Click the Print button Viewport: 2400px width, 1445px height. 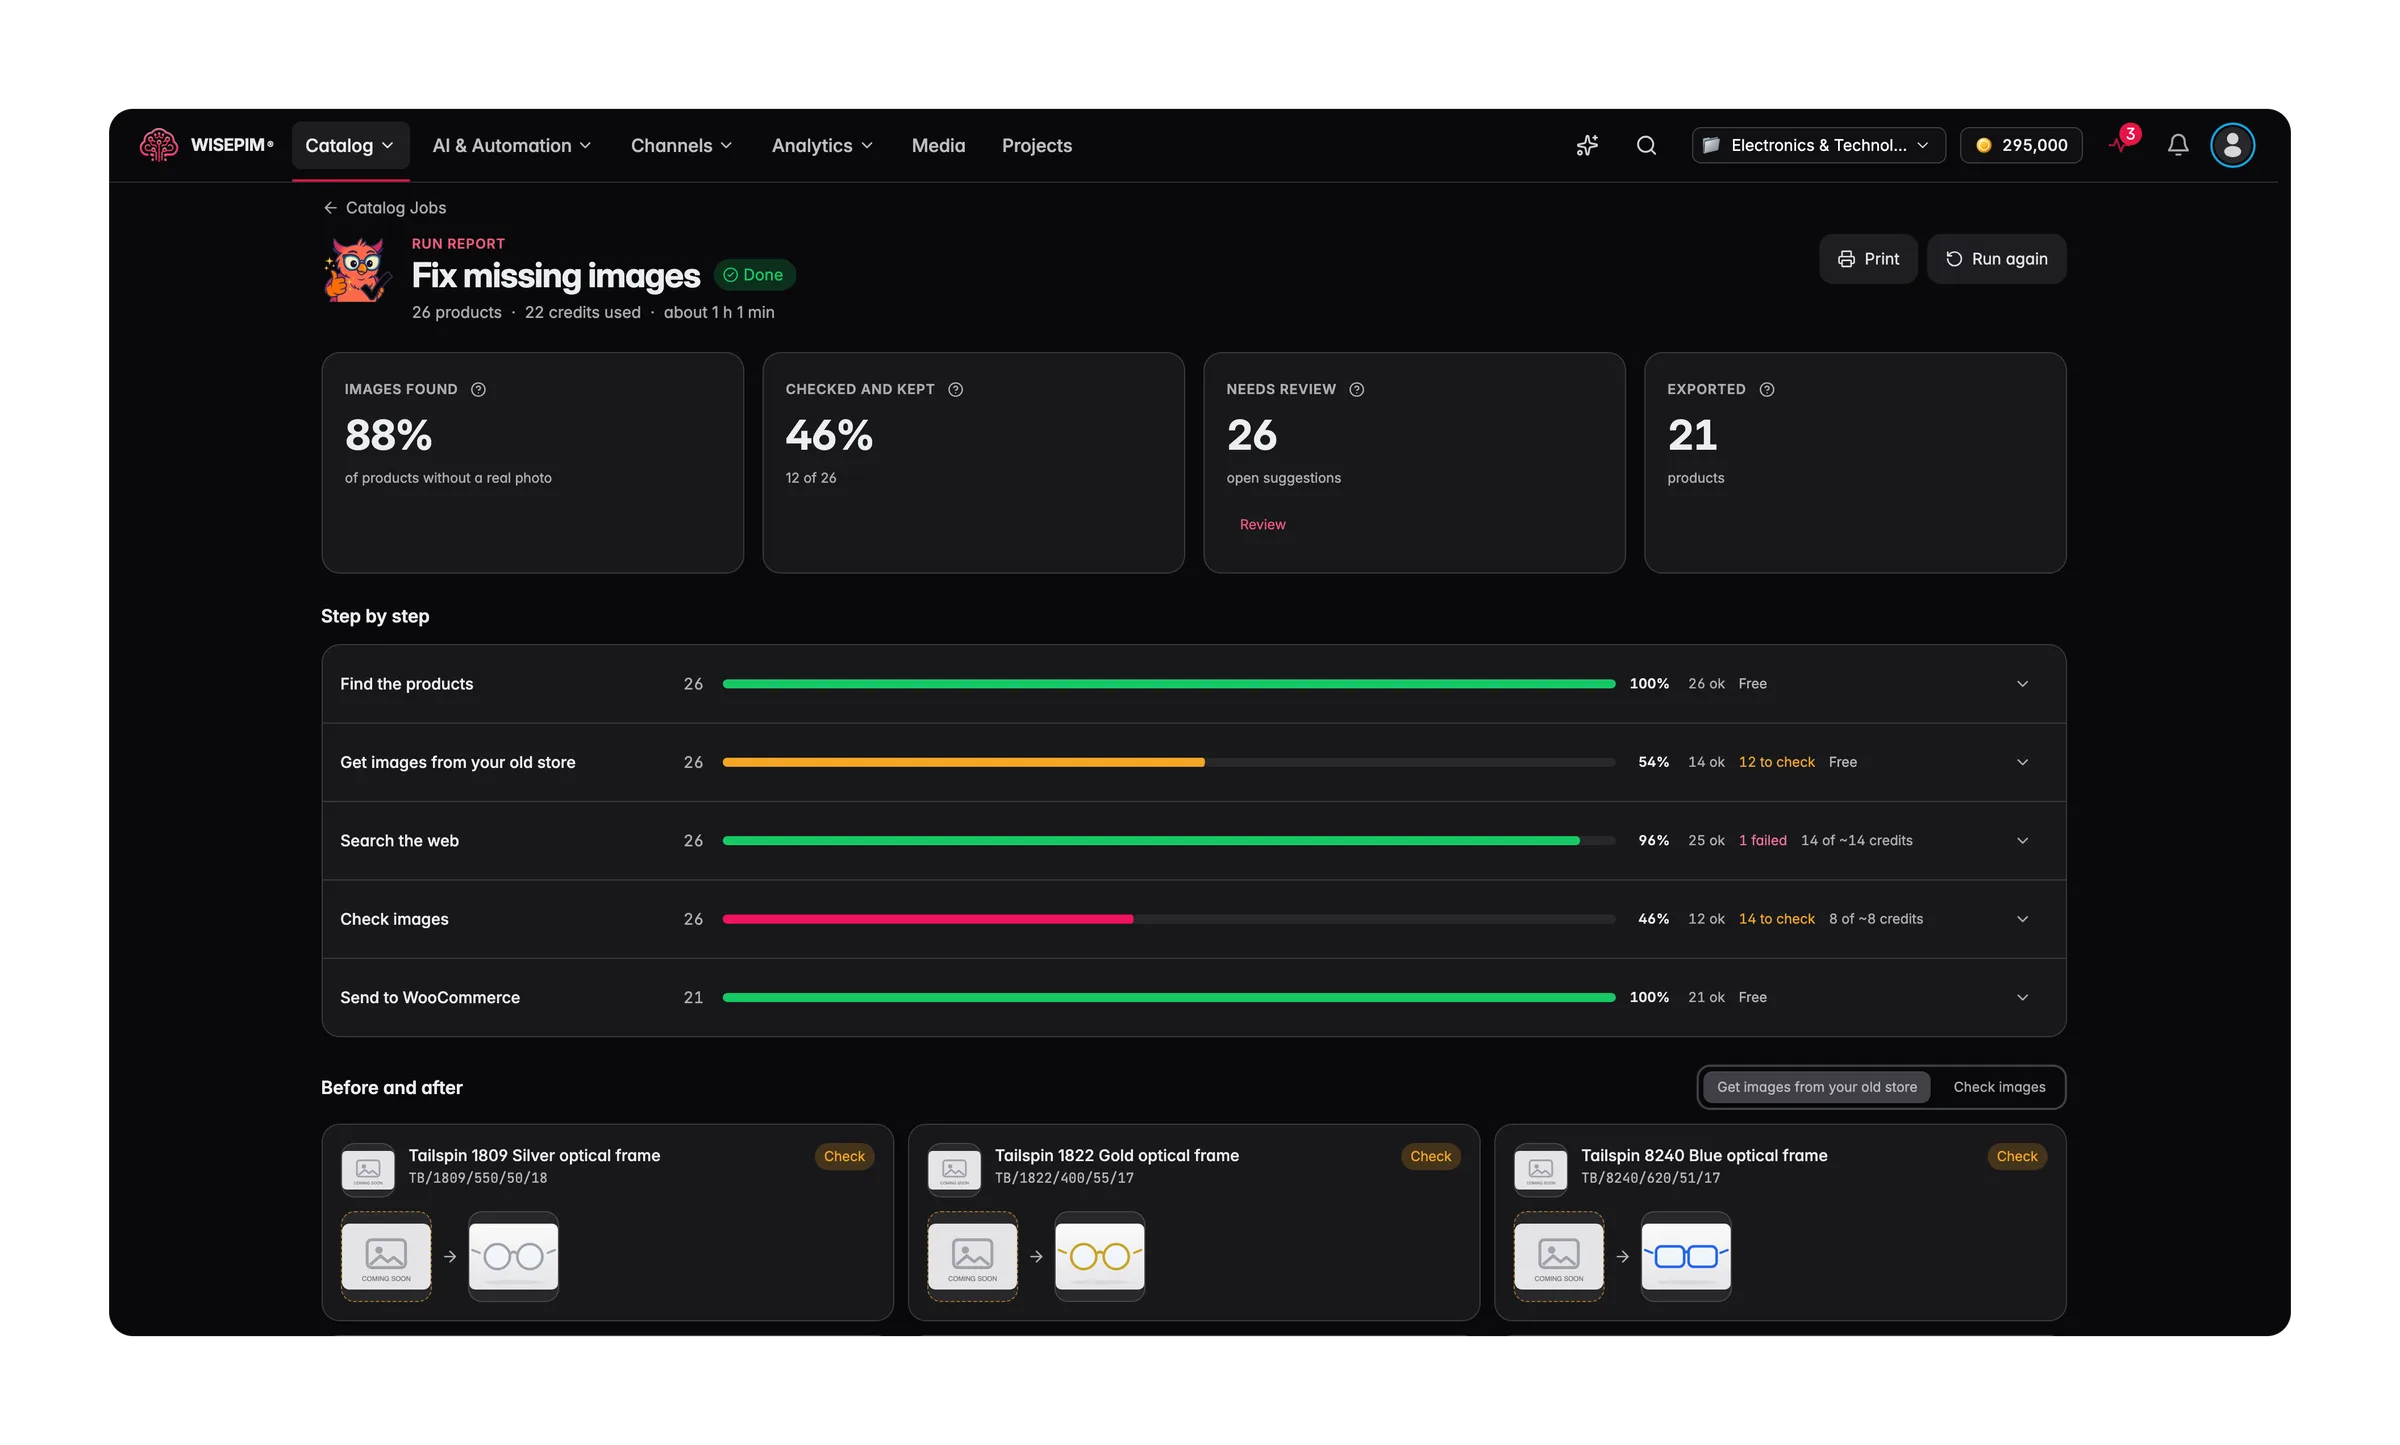click(1868, 259)
